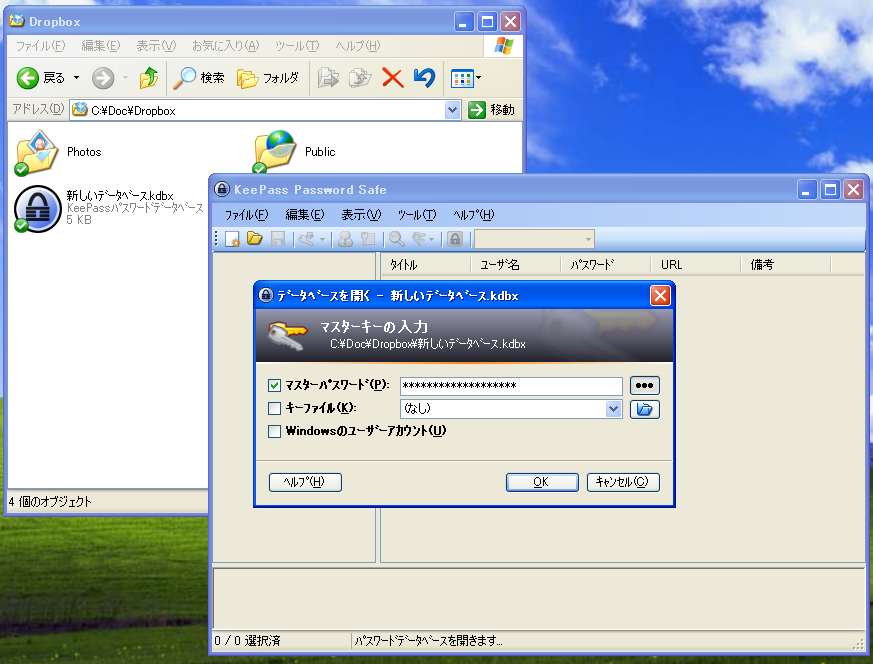Check the Windowsのユーザーアカウント checkbox

[x=274, y=431]
